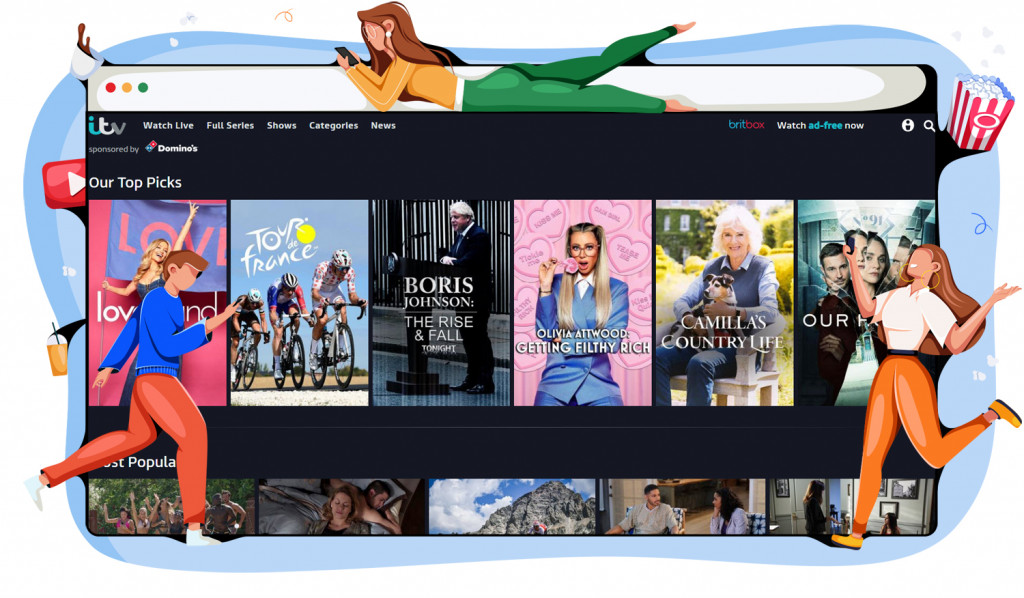Open the News section
1024x598 pixels.
(383, 125)
